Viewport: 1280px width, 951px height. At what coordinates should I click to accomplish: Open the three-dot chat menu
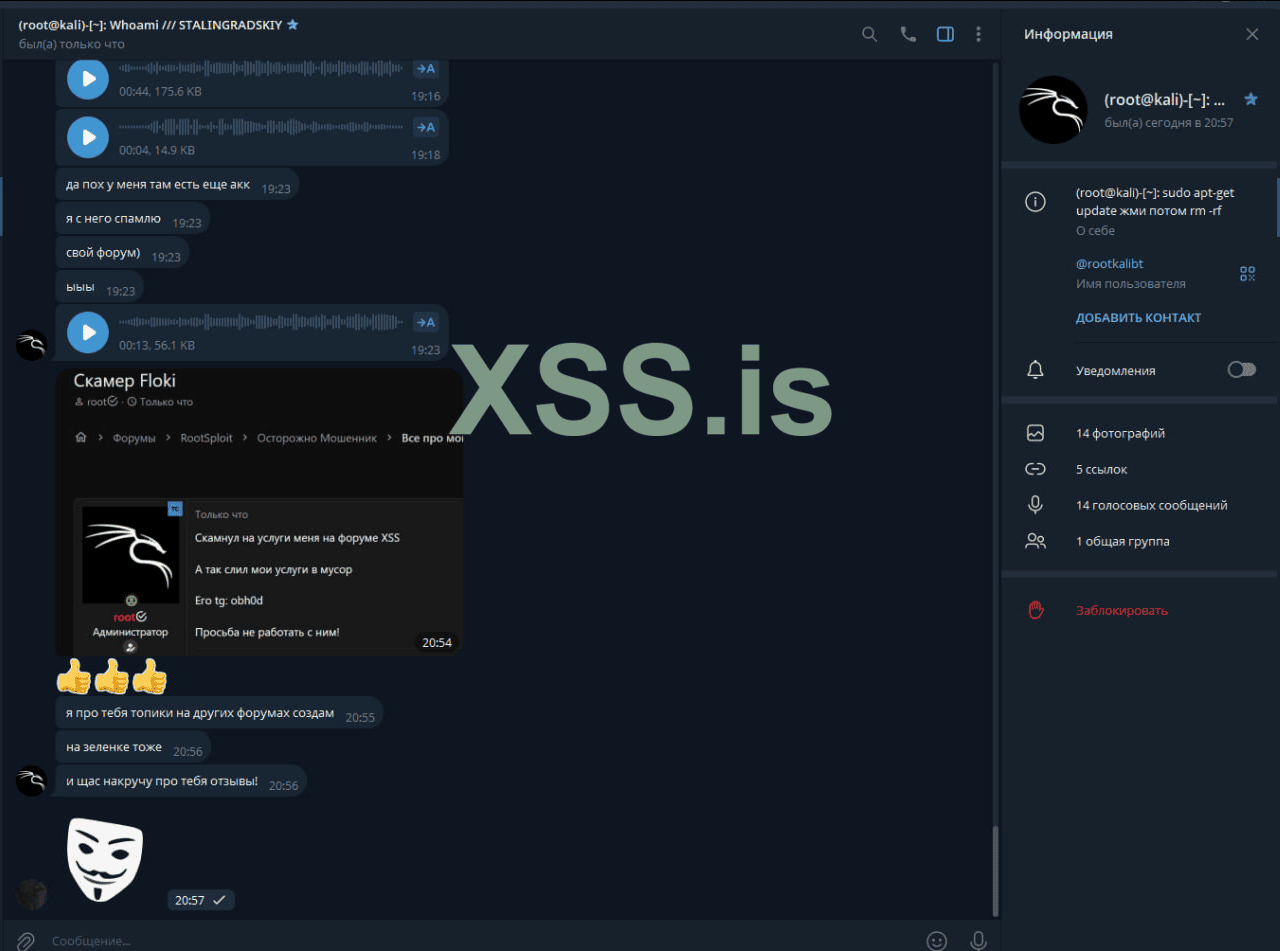[x=978, y=34]
